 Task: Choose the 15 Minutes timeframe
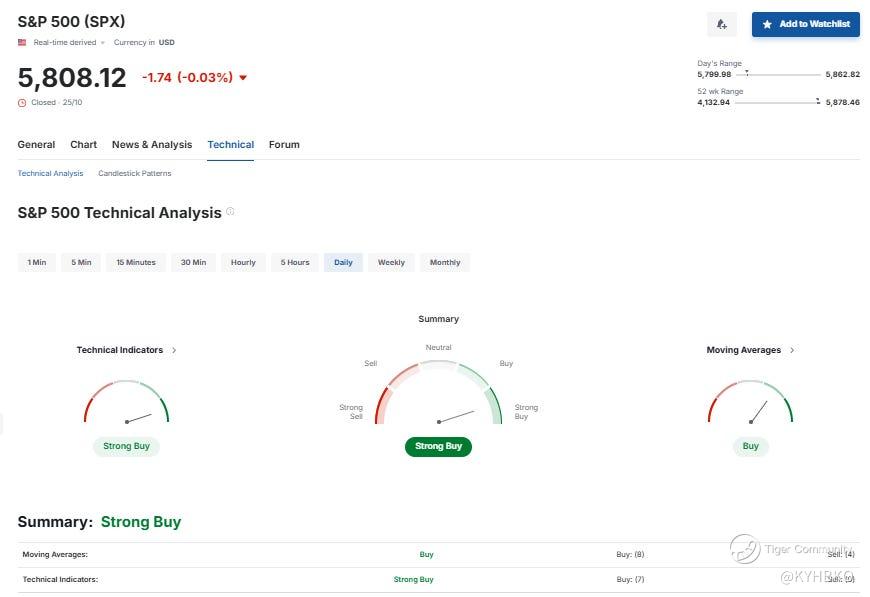(136, 262)
